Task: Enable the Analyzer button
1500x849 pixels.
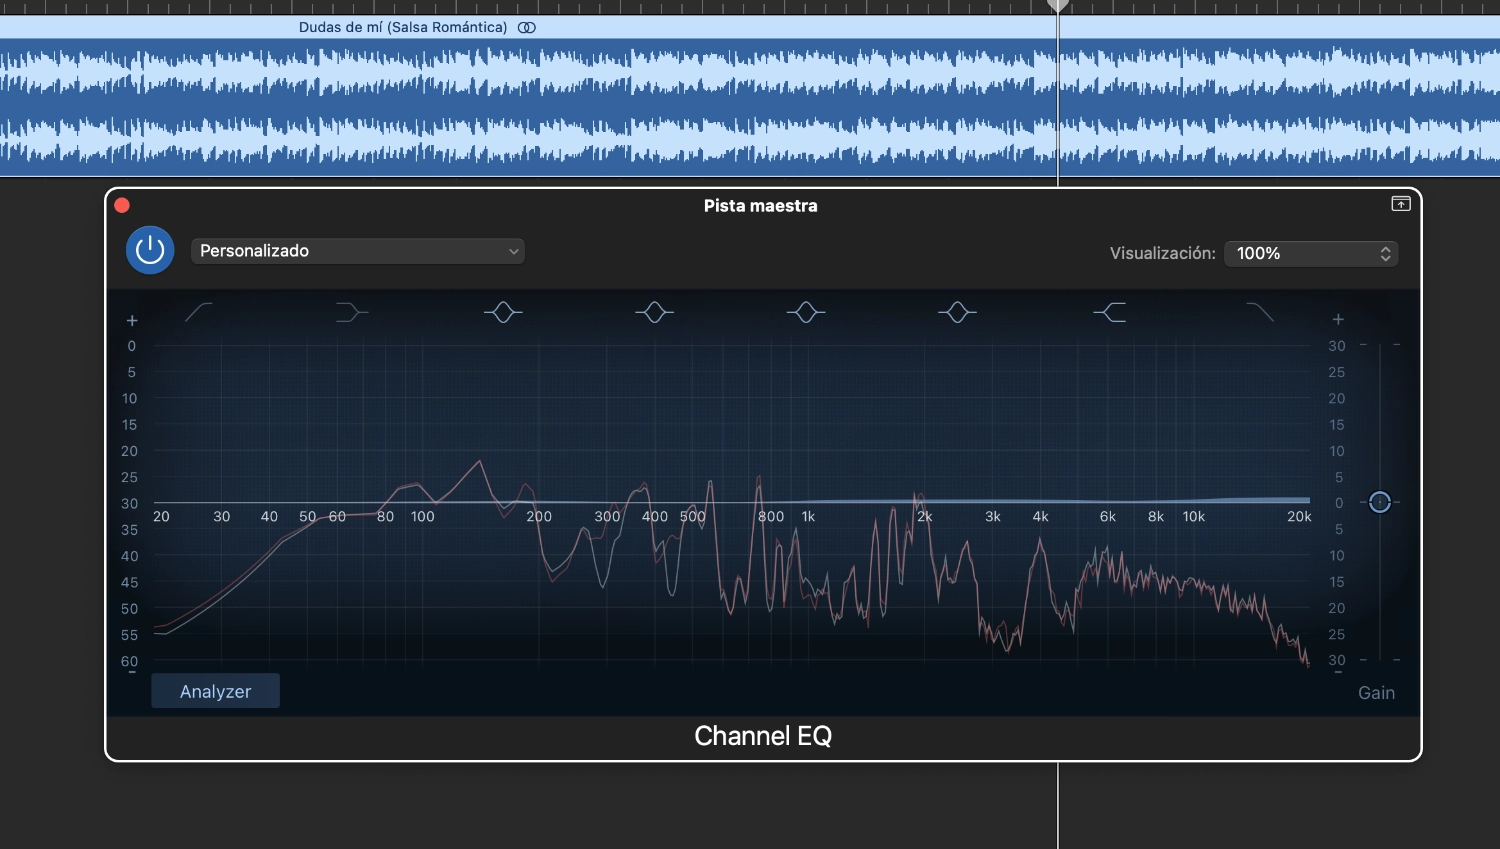Action: click(215, 691)
